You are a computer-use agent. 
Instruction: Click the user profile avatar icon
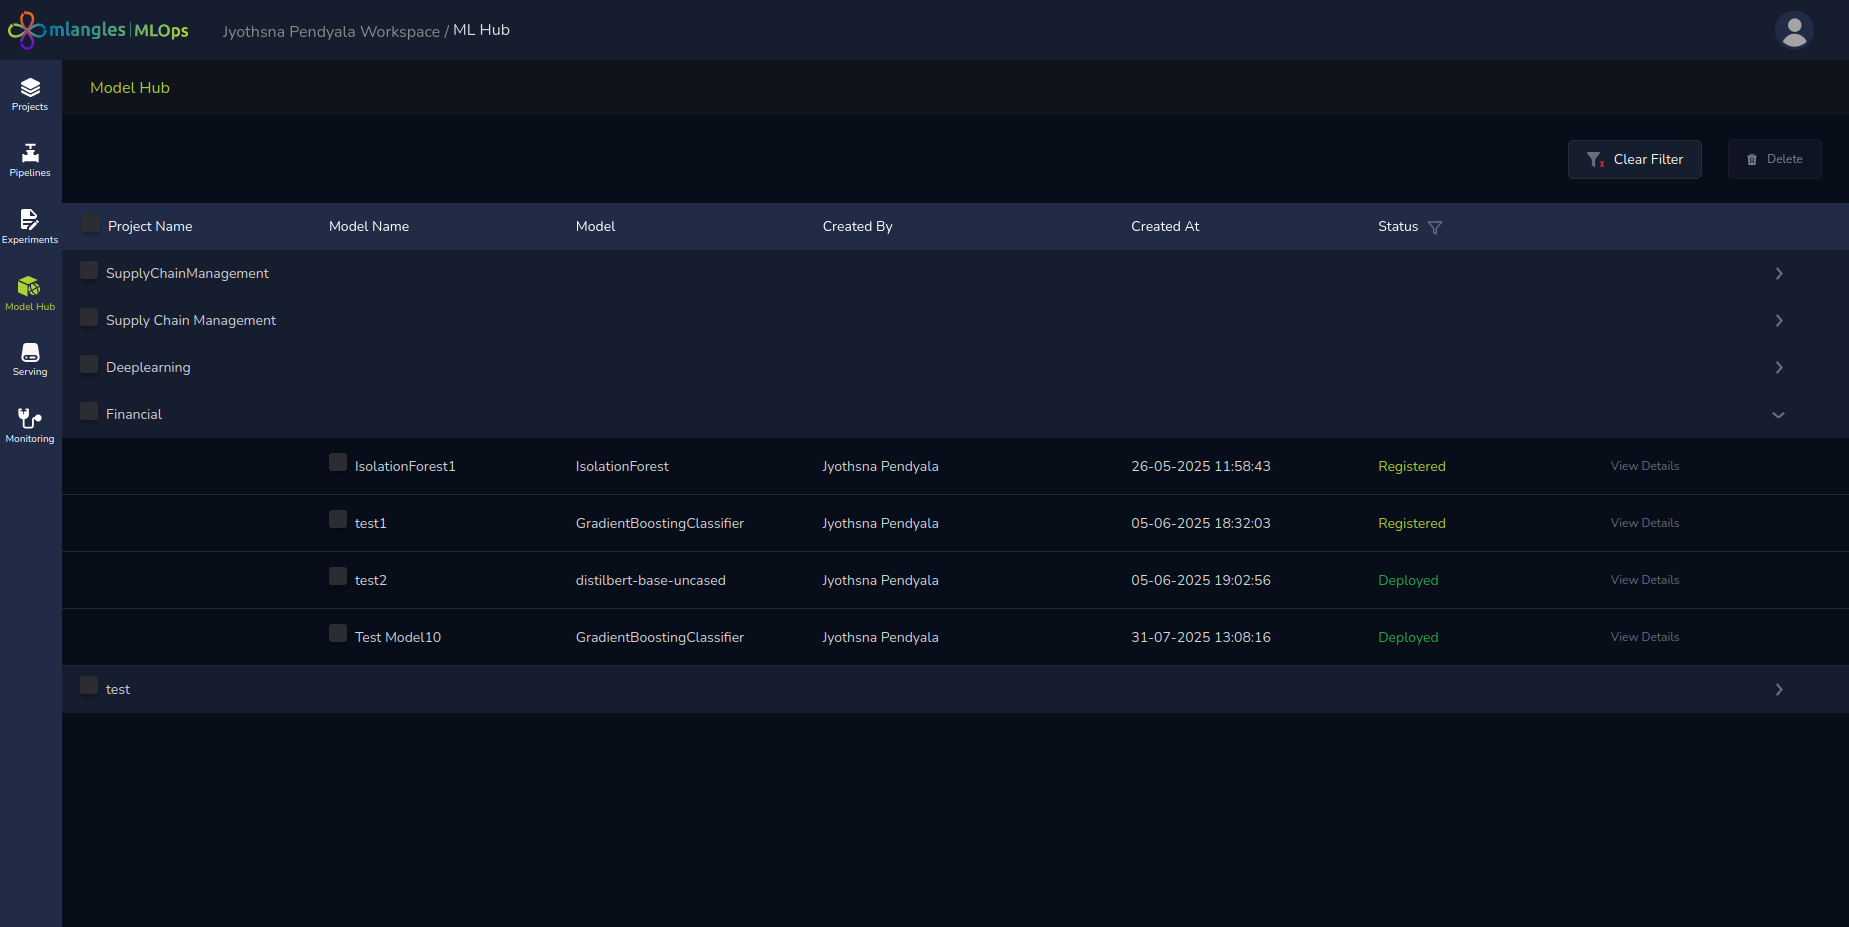(1794, 30)
